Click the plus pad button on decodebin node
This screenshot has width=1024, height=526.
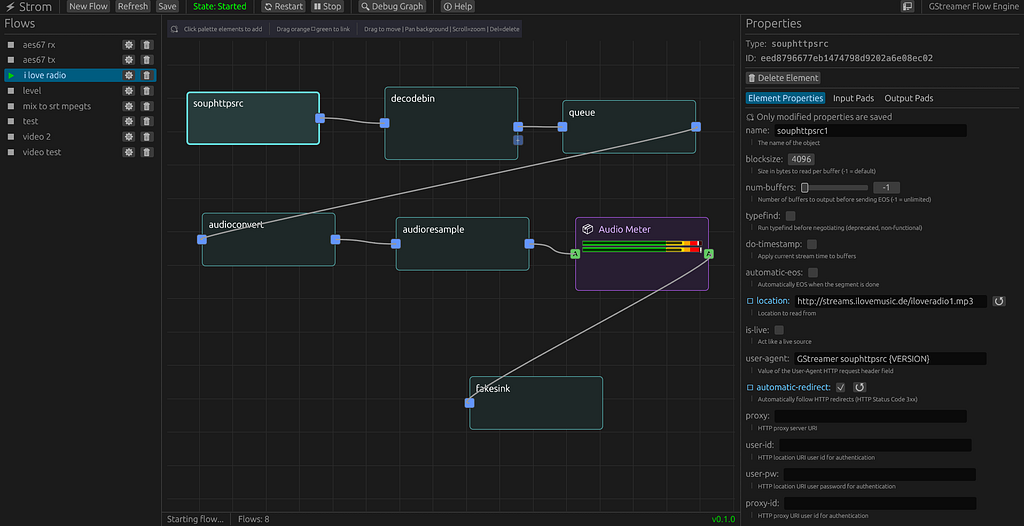[518, 140]
